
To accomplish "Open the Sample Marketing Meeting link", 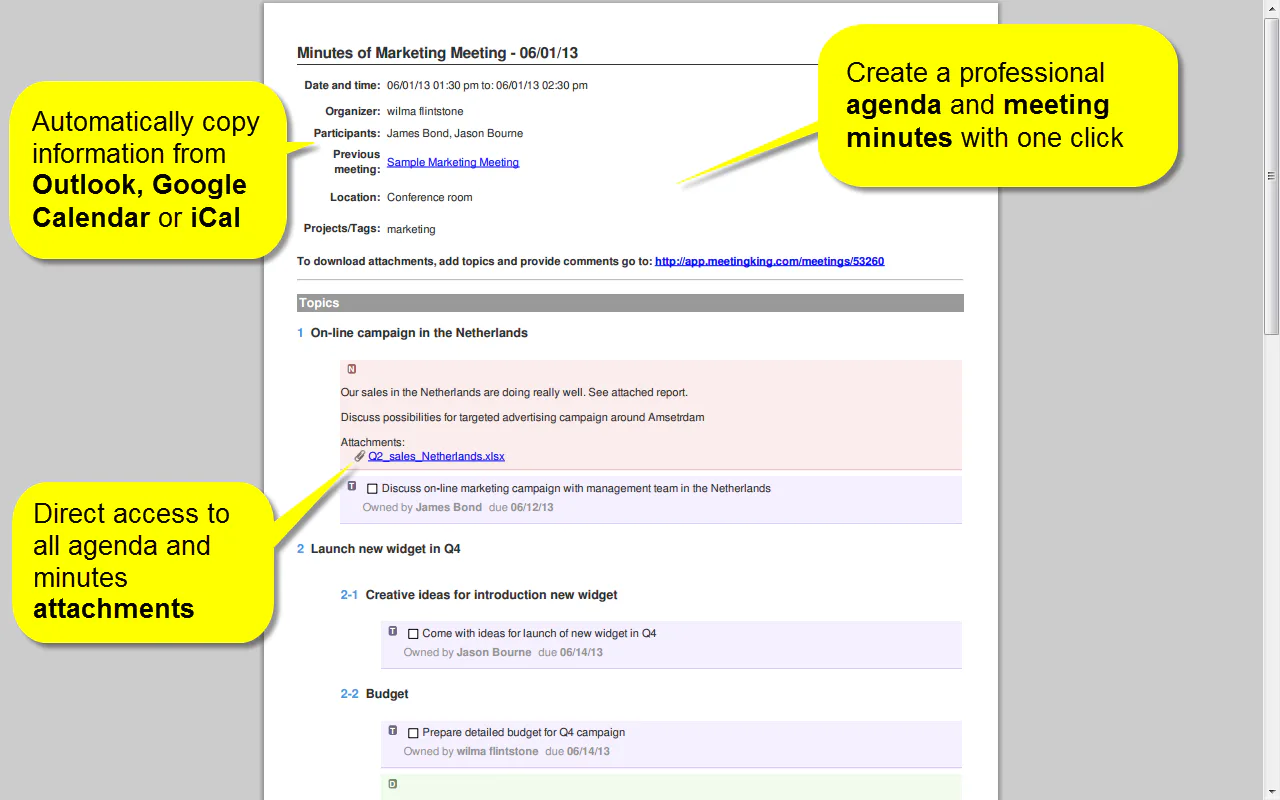I will coord(453,162).
